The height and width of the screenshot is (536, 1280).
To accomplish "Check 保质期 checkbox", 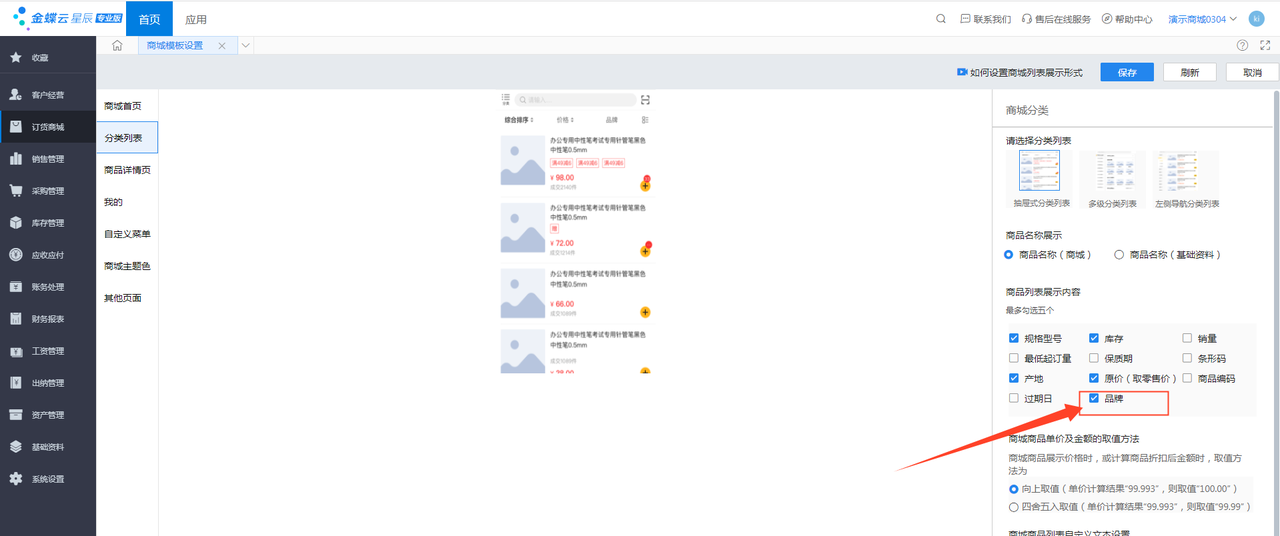I will tap(1094, 358).
